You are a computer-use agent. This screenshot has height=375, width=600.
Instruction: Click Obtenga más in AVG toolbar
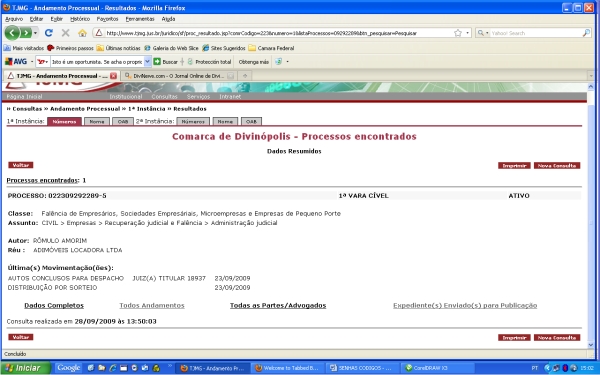[253, 62]
